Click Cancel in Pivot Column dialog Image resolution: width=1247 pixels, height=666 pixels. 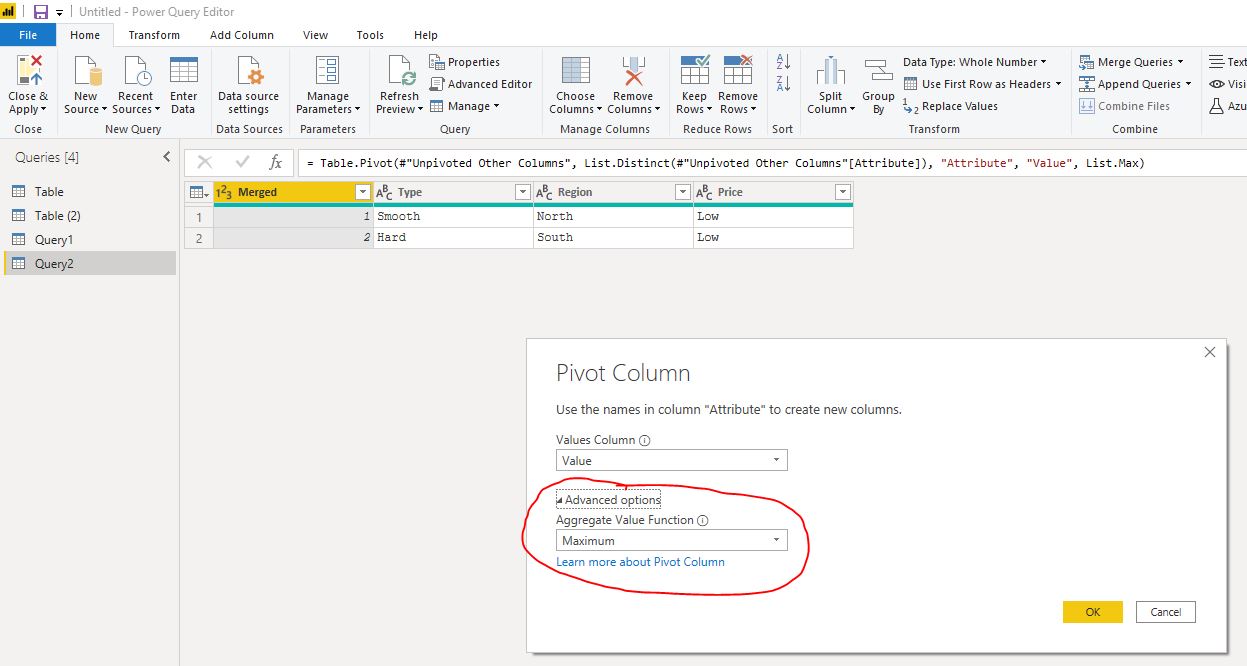(1166, 612)
